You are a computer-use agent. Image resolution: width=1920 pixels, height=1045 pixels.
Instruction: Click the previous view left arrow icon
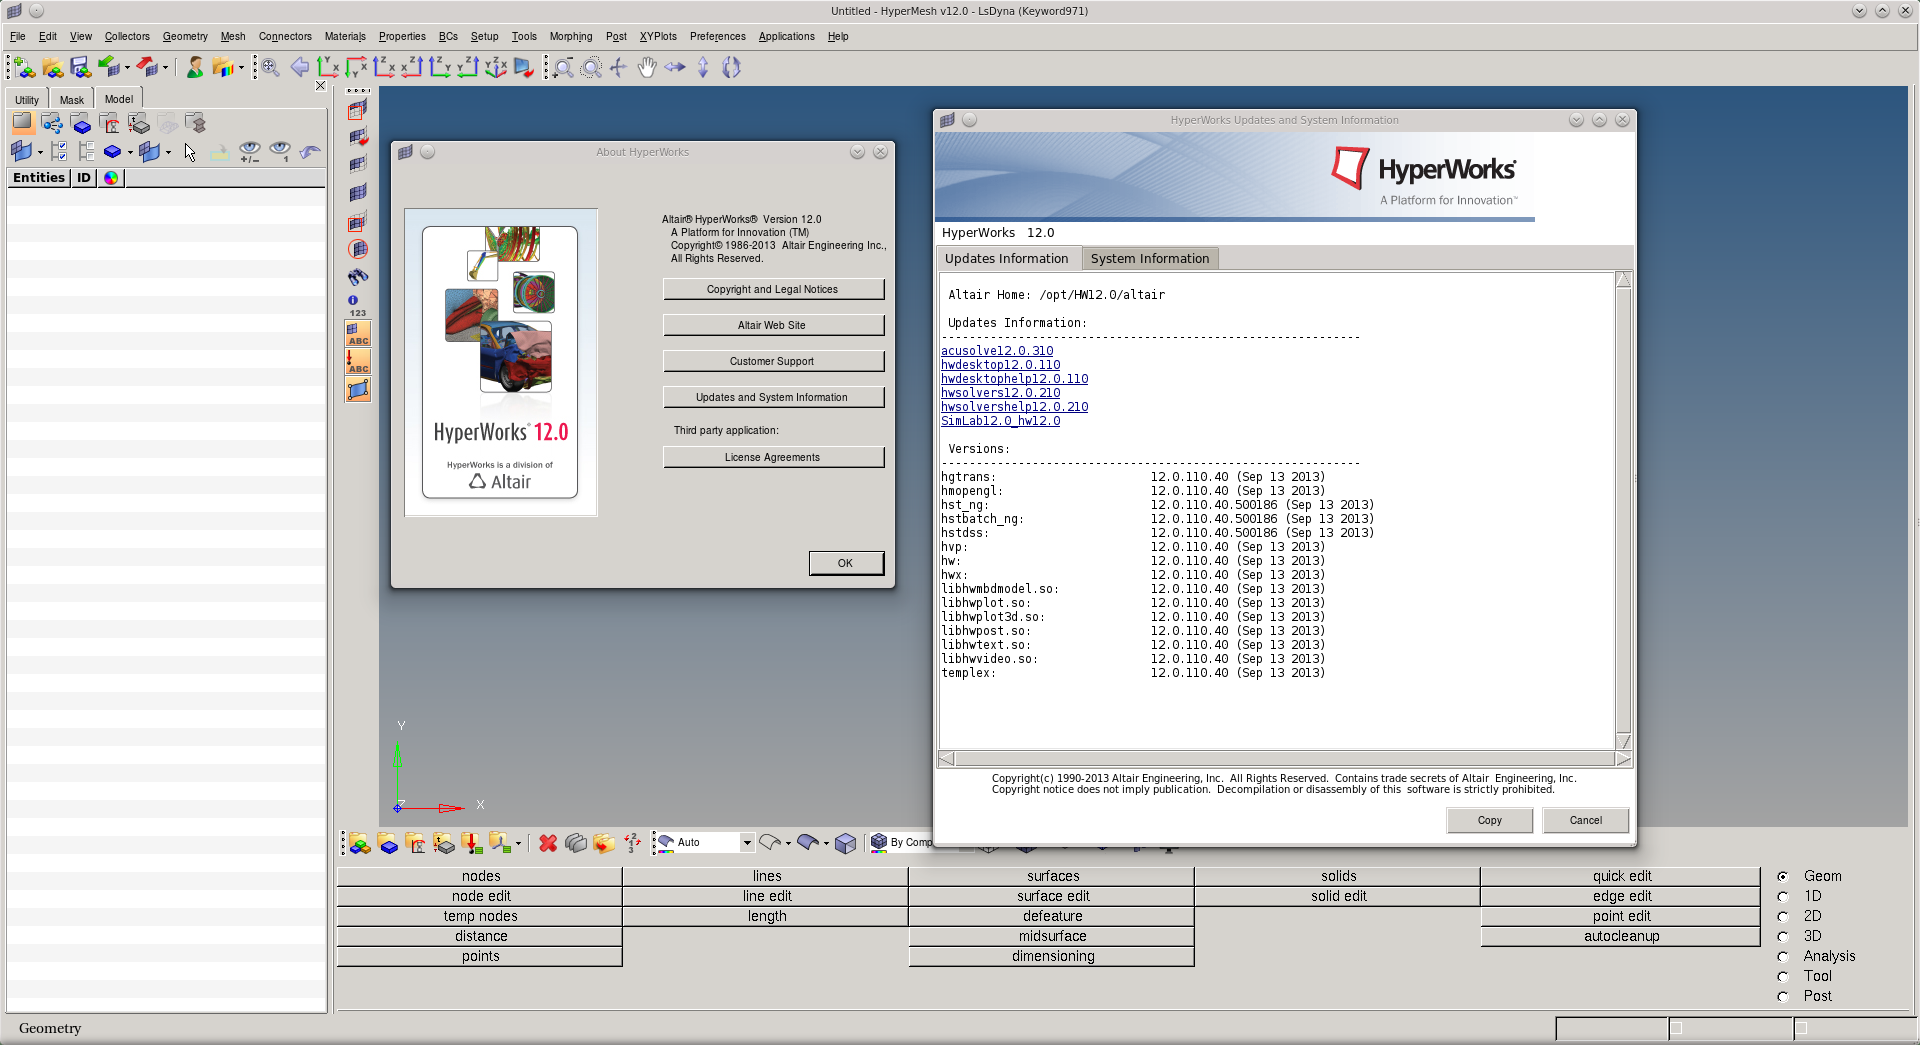tap(299, 67)
